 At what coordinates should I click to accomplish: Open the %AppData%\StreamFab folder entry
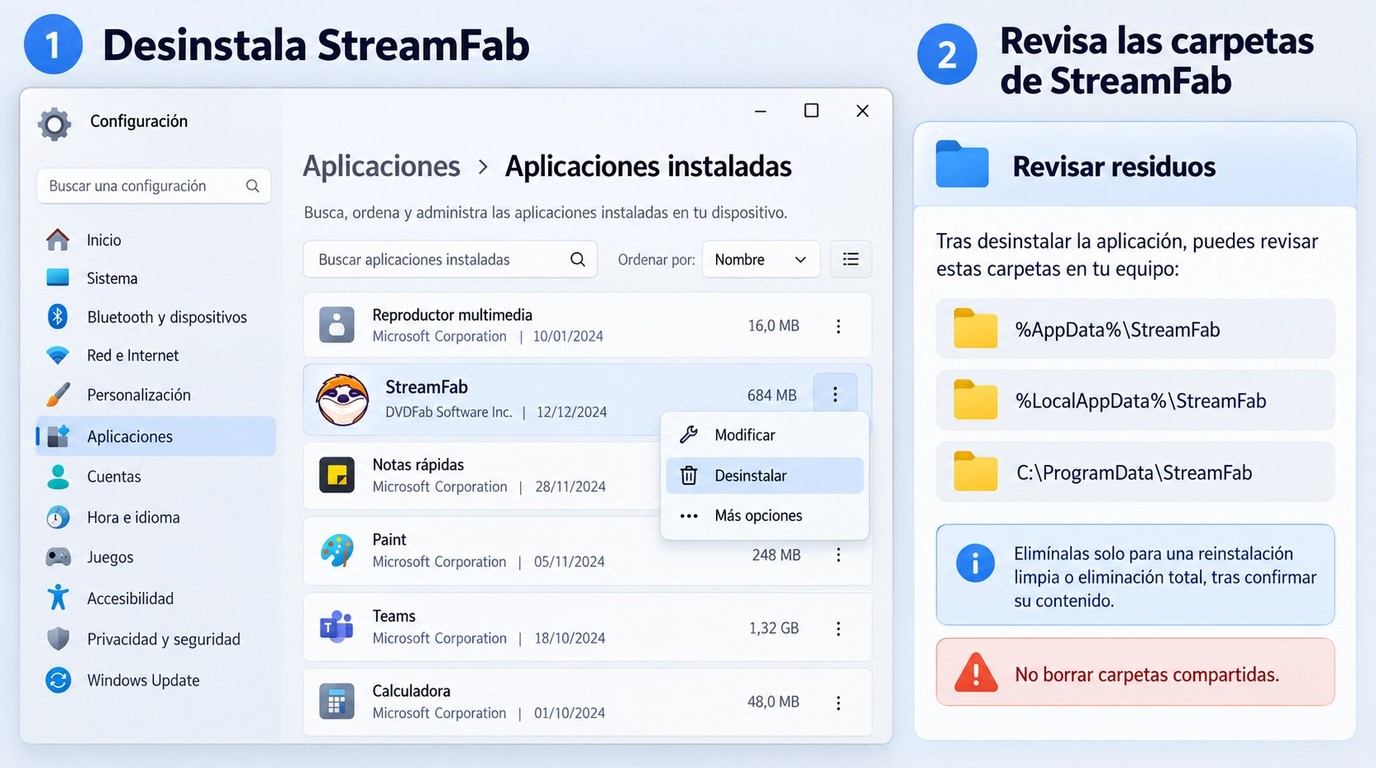point(1135,329)
